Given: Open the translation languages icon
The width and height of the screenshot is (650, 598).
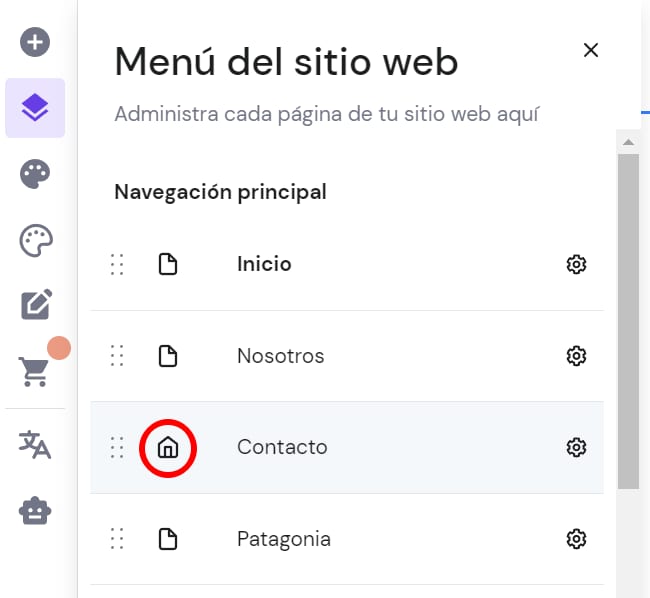Looking at the screenshot, I should (x=35, y=445).
